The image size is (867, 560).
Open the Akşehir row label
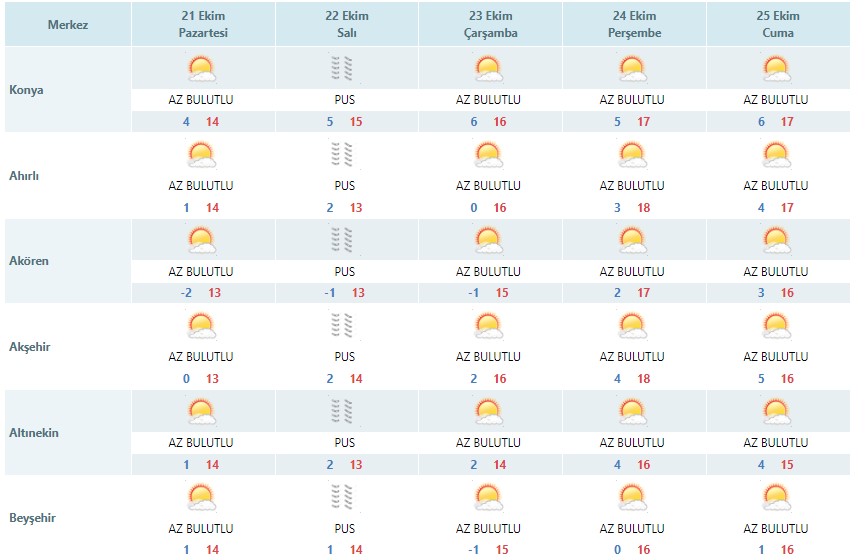coord(29,347)
